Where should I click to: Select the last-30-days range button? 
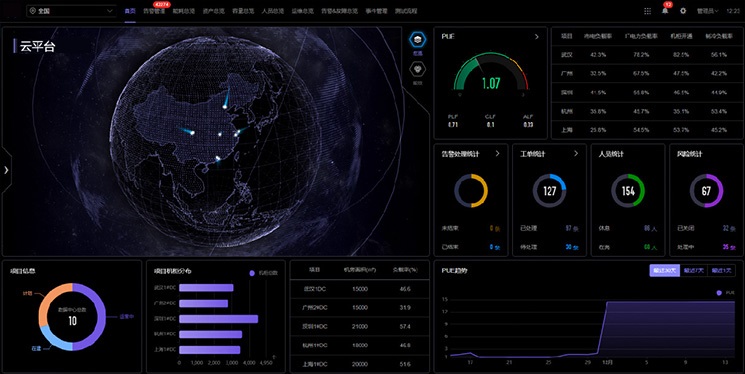point(664,270)
